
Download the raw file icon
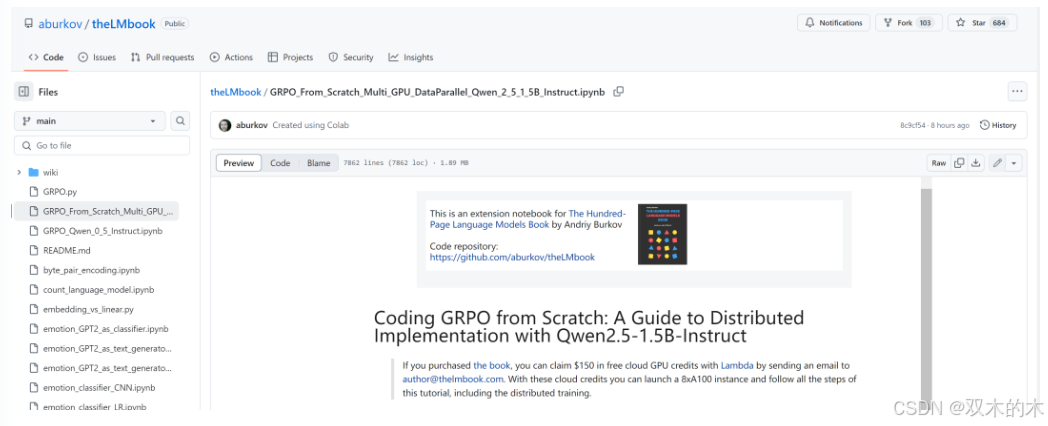pyautogui.click(x=976, y=163)
